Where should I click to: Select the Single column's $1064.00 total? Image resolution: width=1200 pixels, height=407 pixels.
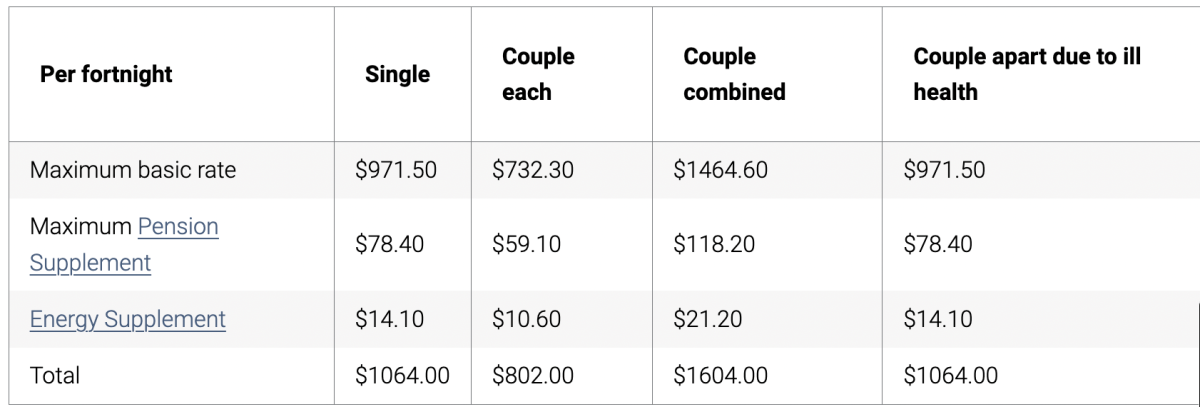402,376
